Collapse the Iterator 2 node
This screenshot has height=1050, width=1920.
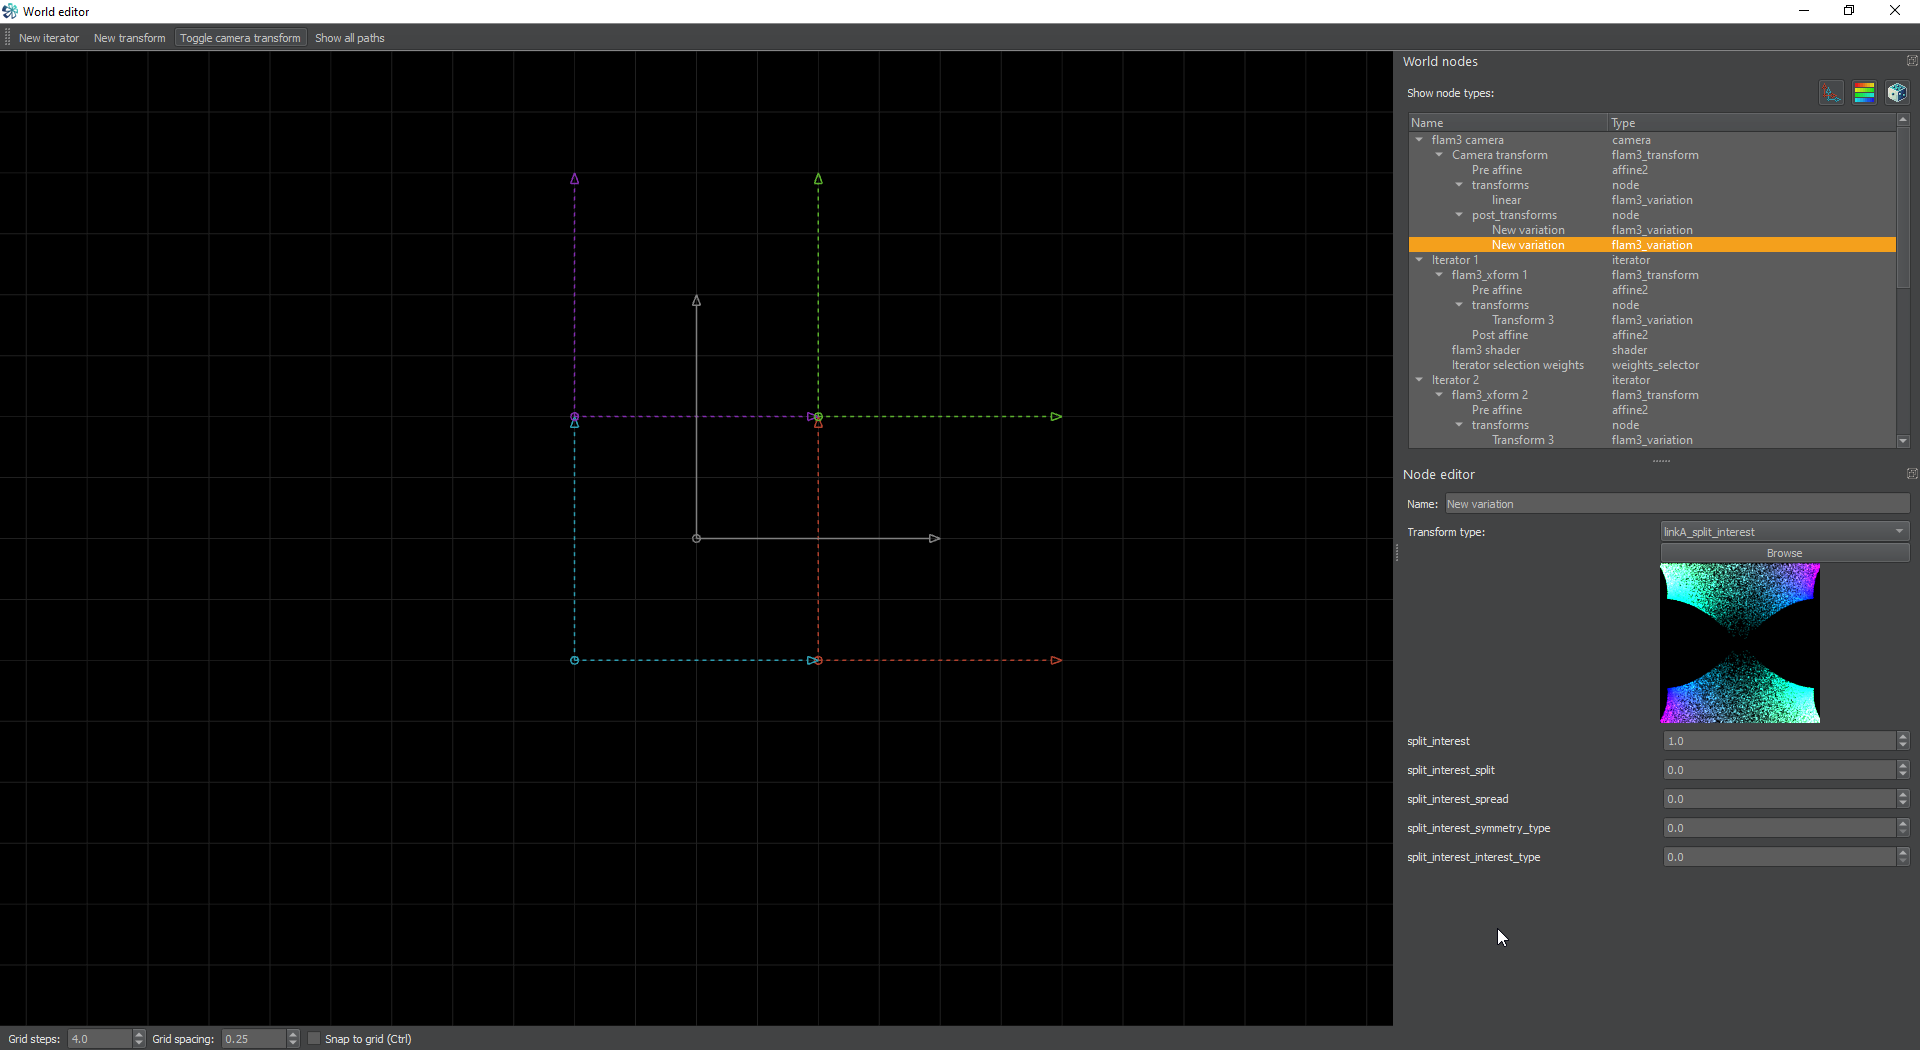coord(1419,380)
